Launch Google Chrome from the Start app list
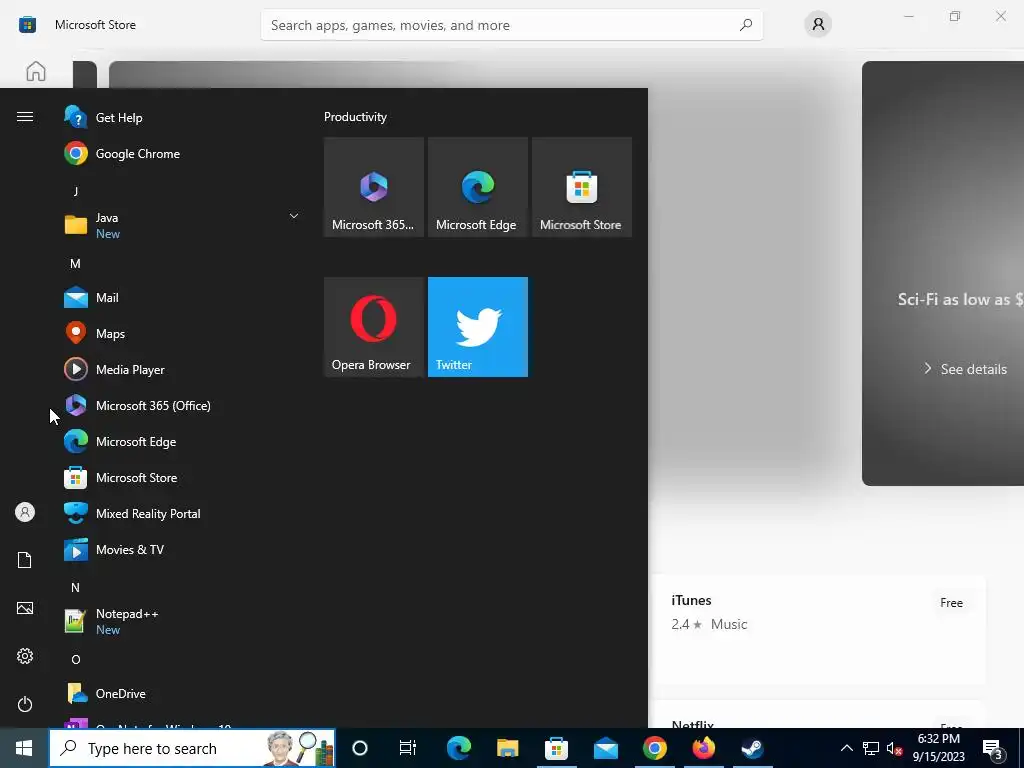Viewport: 1024px width, 768px height. pyautogui.click(x=182, y=153)
